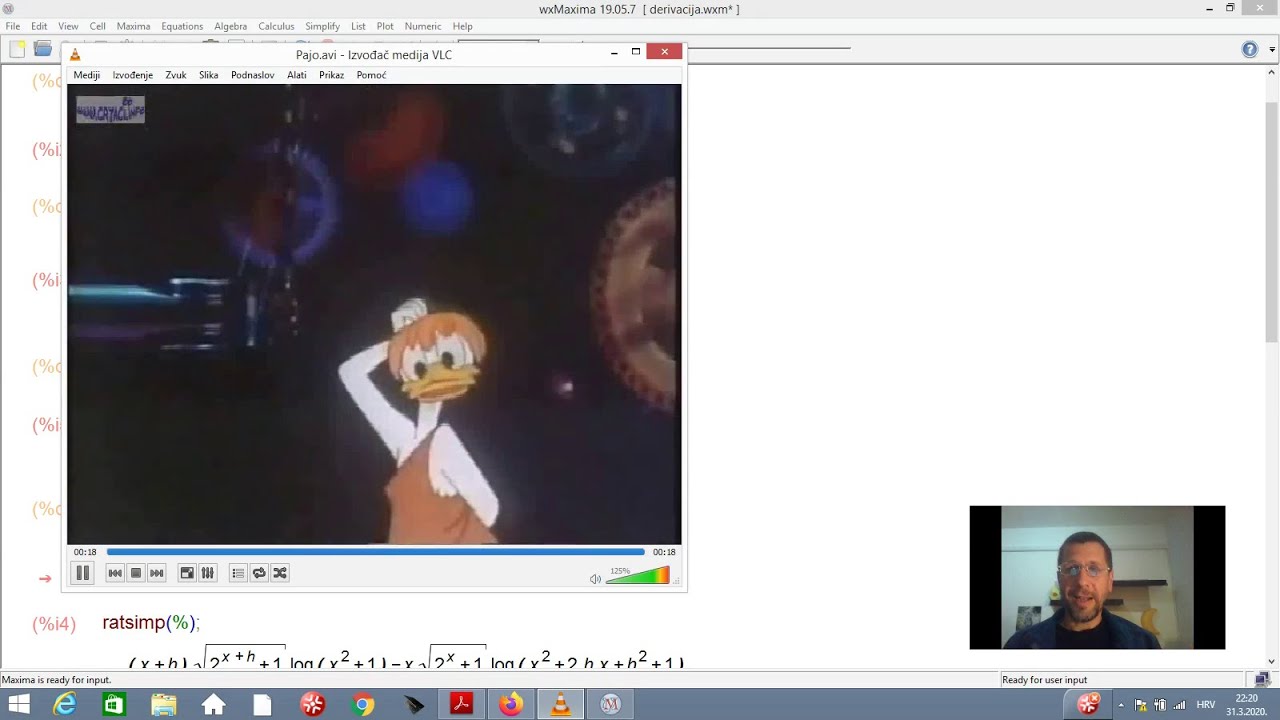Open wxMaxima View menu
The image size is (1280, 720).
click(68, 26)
